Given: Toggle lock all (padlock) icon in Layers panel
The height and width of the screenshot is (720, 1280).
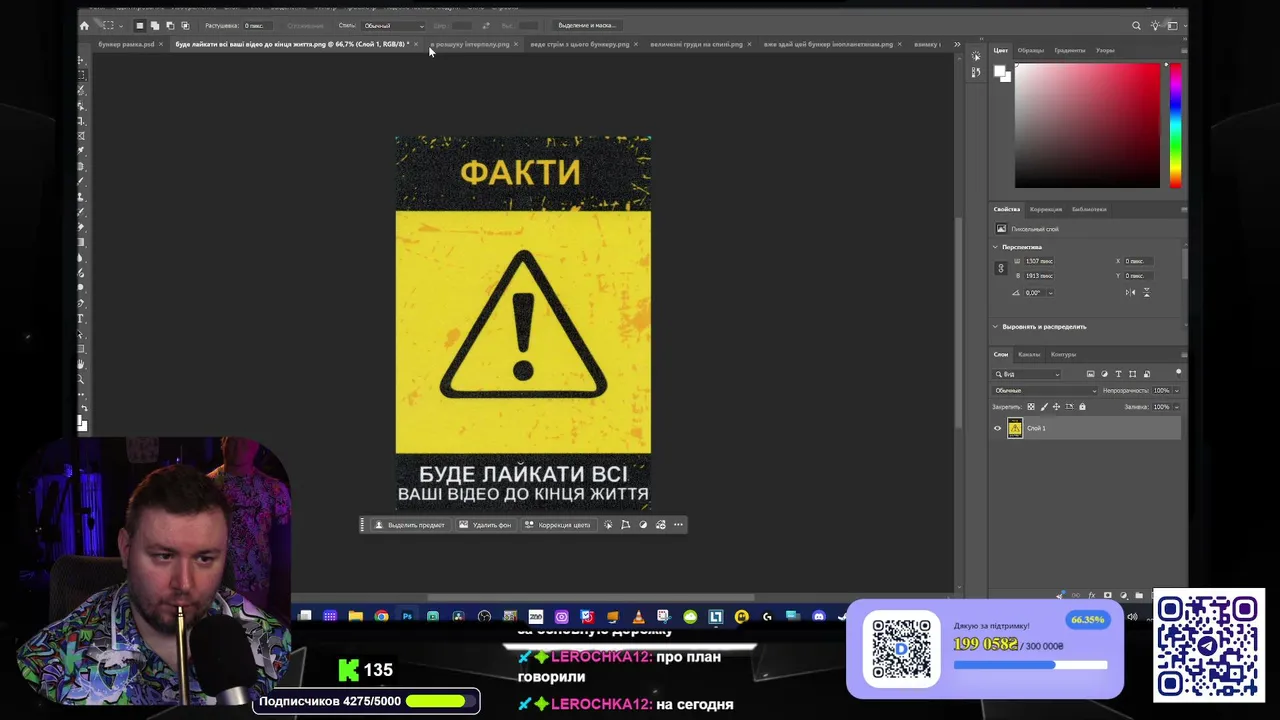Looking at the screenshot, I should click(x=1082, y=407).
